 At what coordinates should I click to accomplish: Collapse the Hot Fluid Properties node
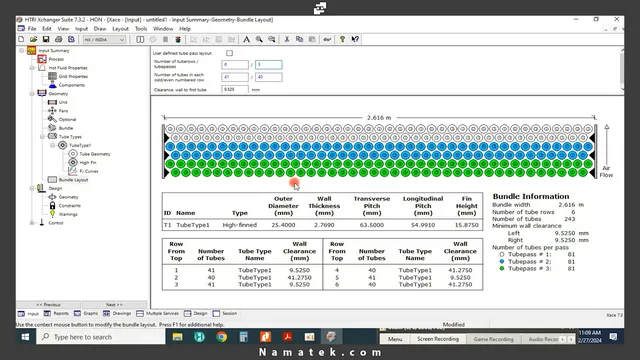(x=32, y=68)
